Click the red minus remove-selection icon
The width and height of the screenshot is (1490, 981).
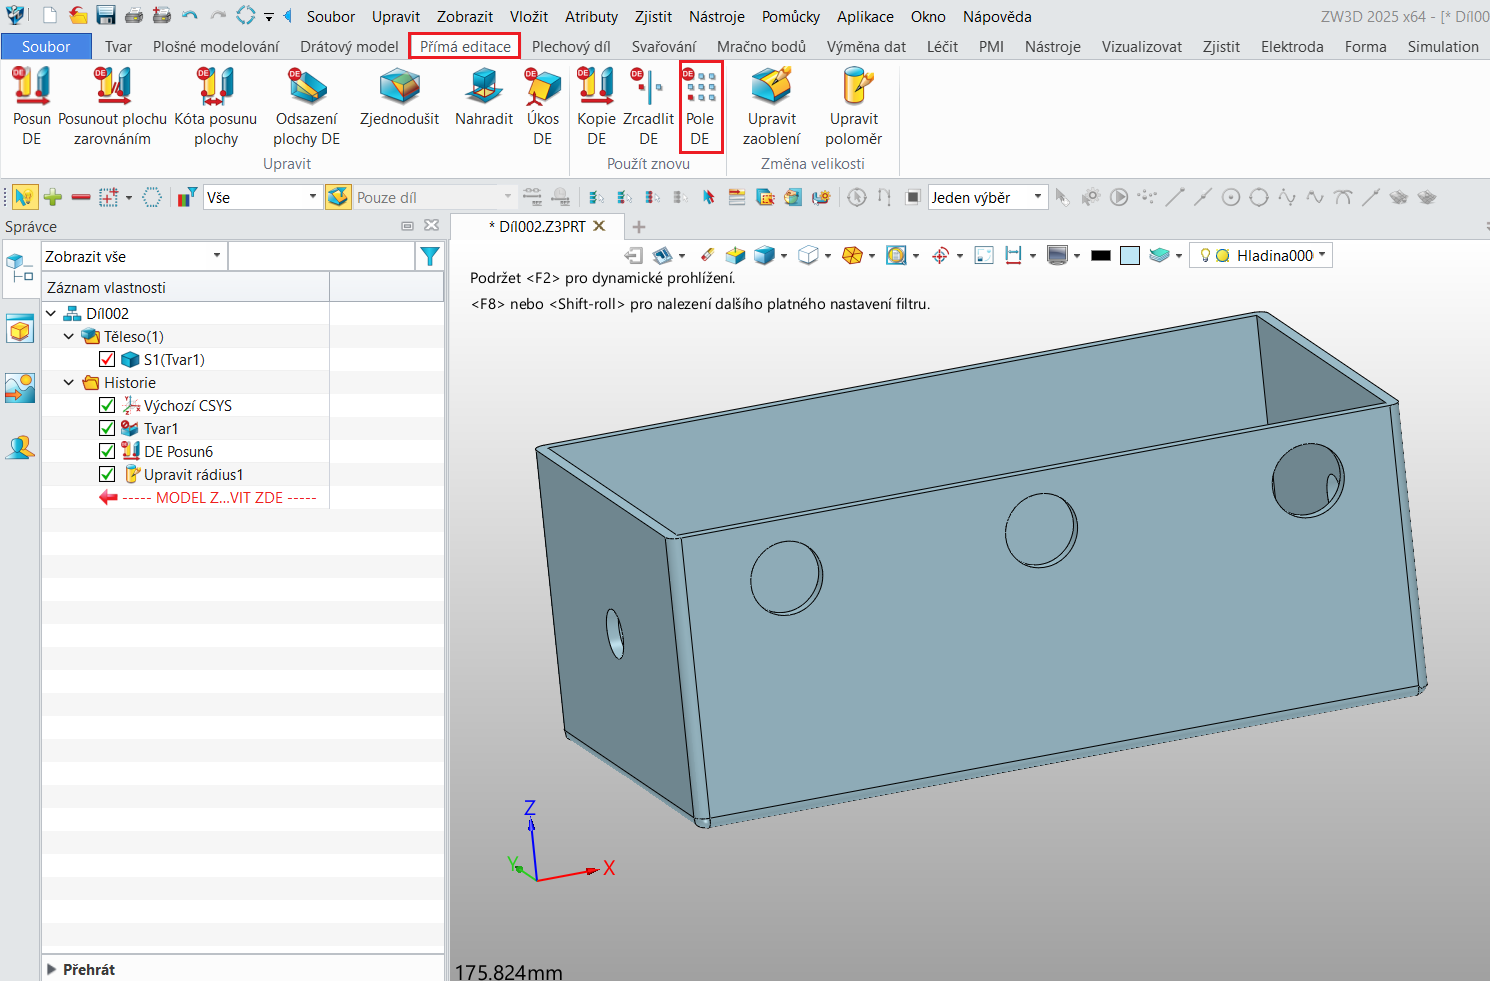pos(81,197)
